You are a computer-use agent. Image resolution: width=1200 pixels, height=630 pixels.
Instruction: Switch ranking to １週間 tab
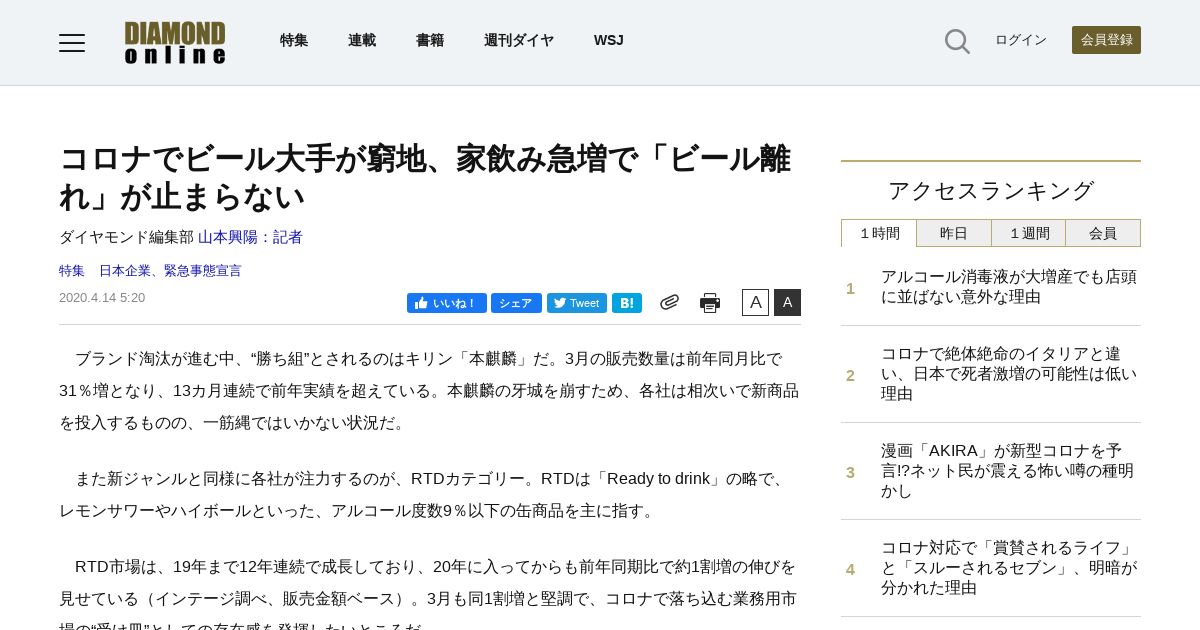click(x=1028, y=233)
